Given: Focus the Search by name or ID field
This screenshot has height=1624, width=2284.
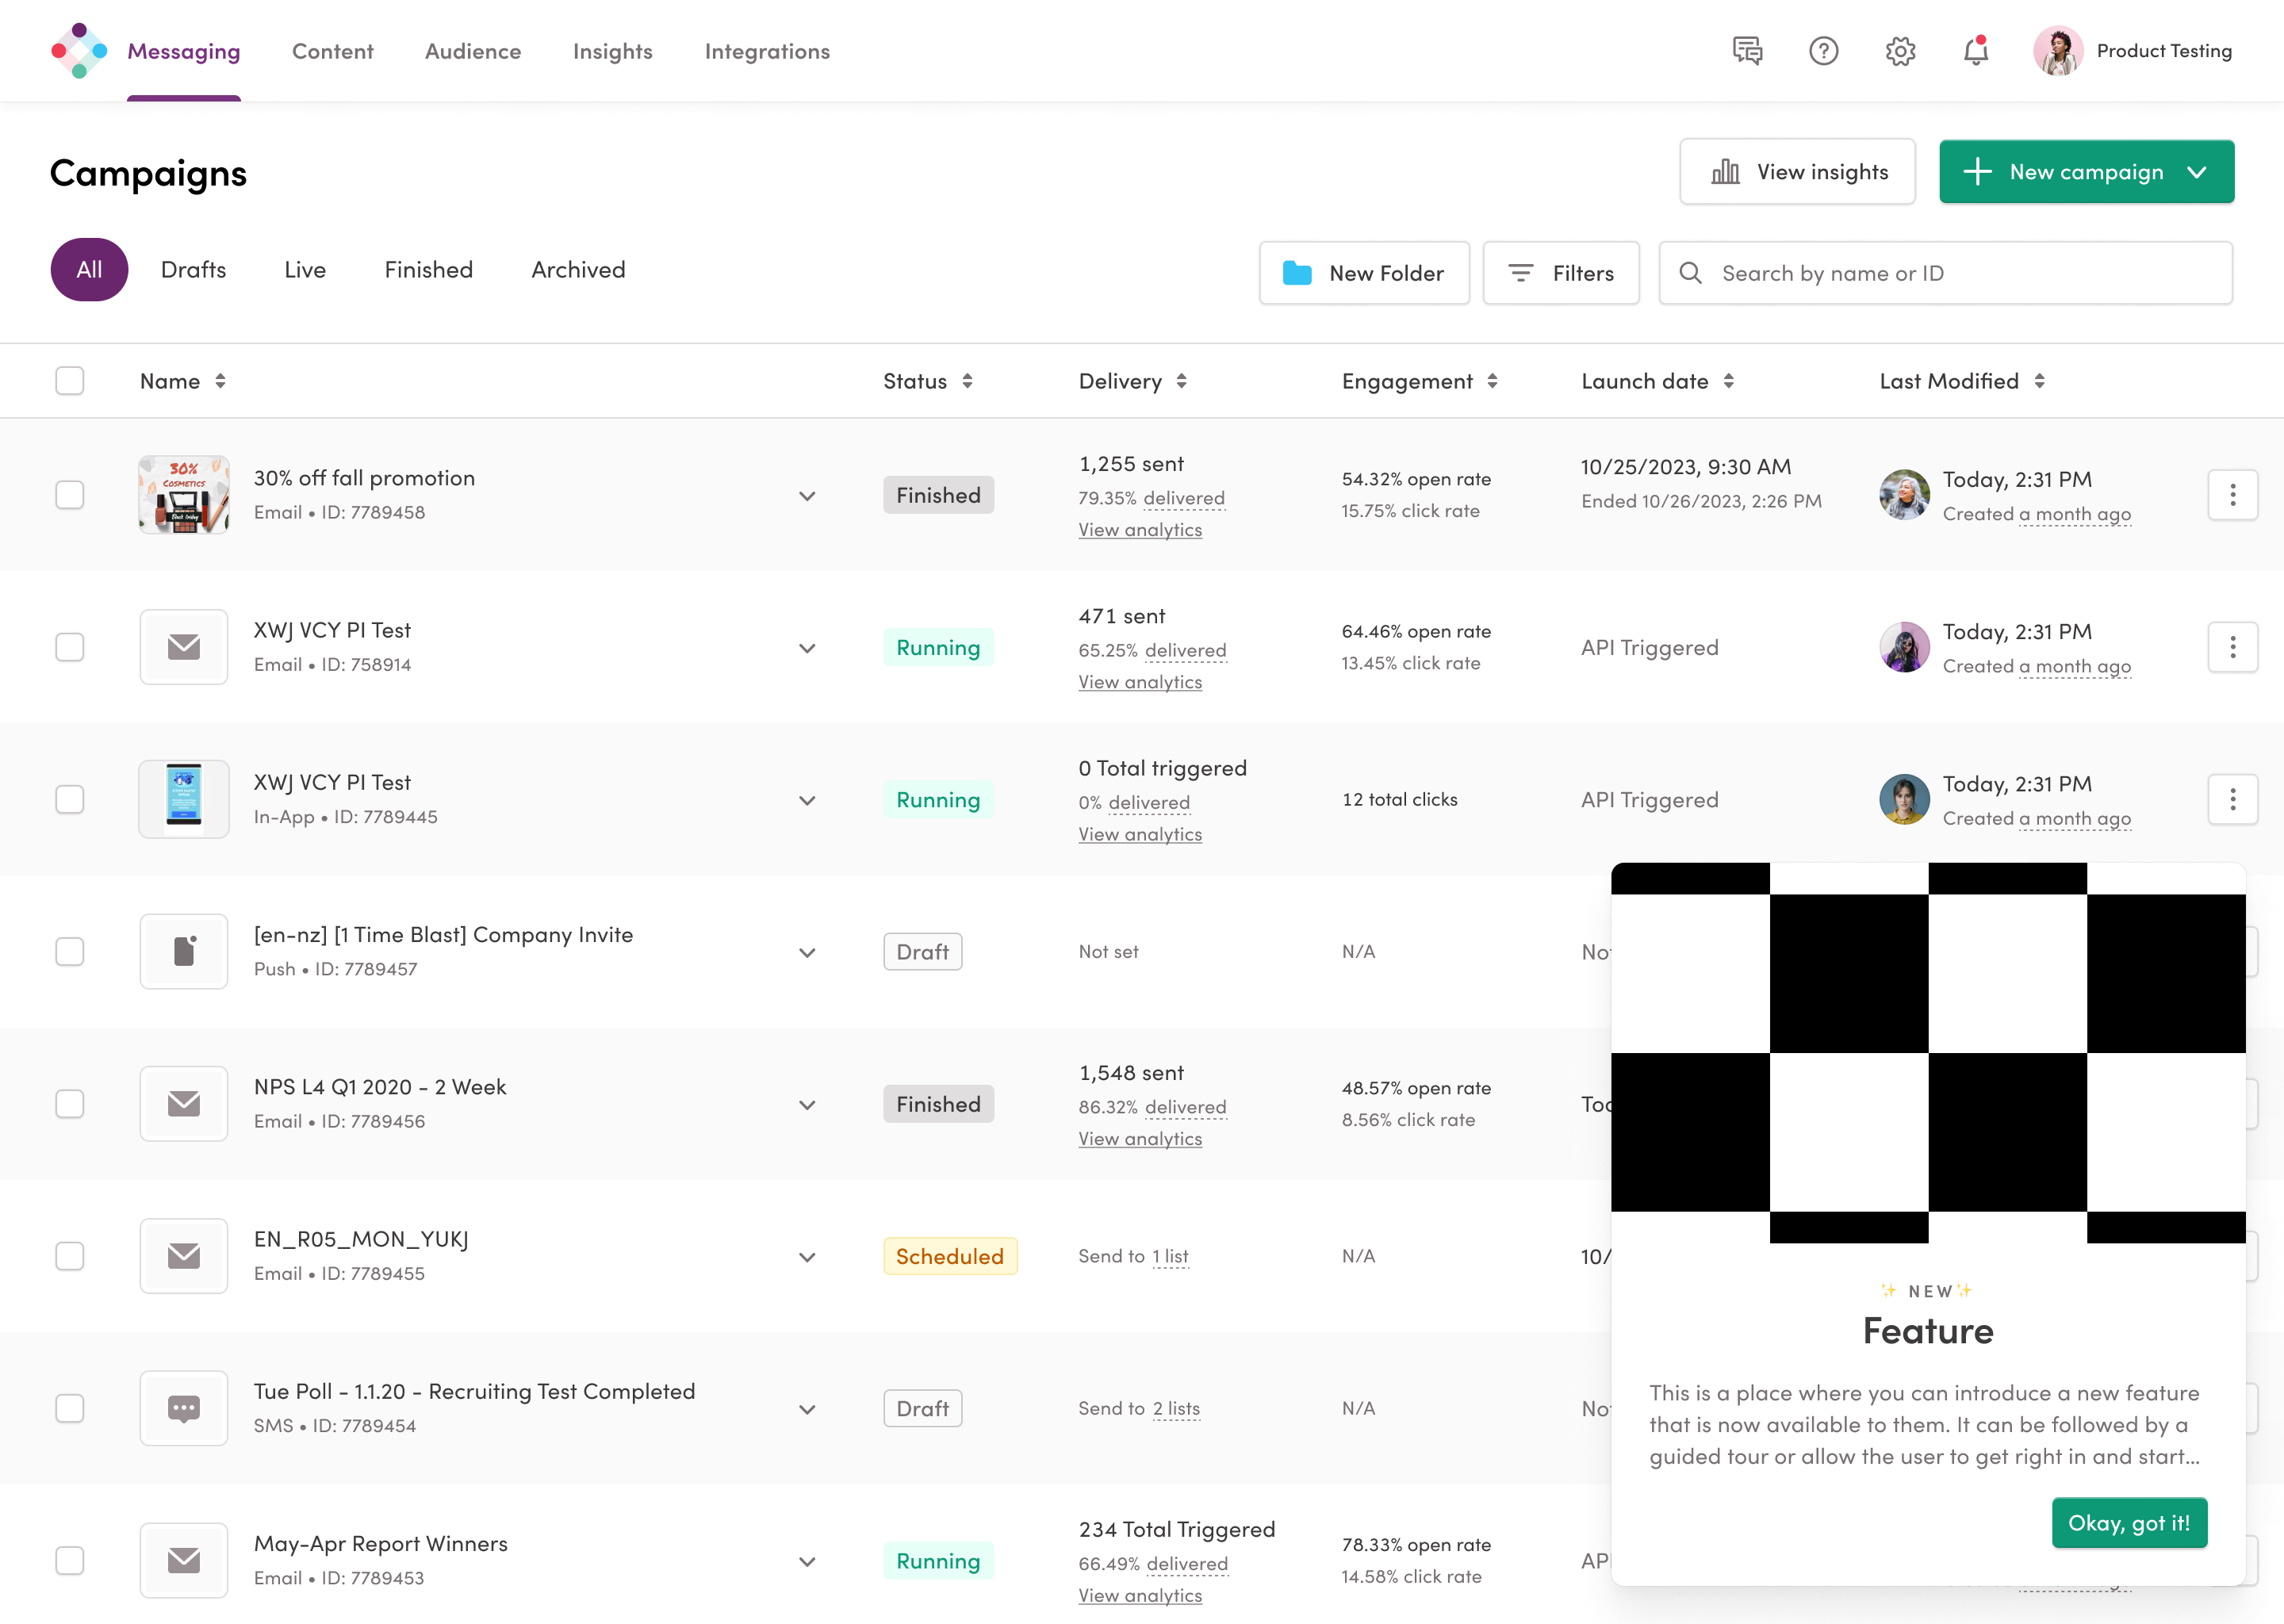Looking at the screenshot, I should pyautogui.click(x=1960, y=273).
